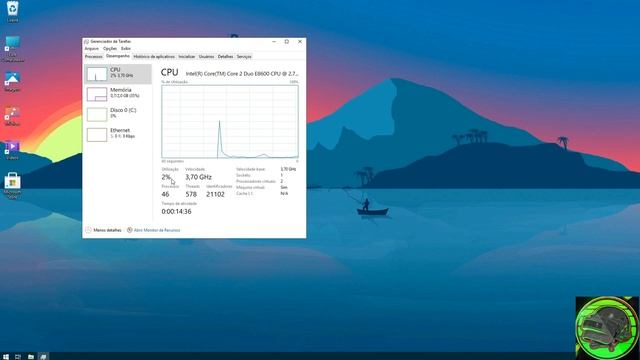Image resolution: width=640 pixels, height=360 pixels.
Task: Select the Ethernet mini graph thumbnail
Action: click(97, 135)
